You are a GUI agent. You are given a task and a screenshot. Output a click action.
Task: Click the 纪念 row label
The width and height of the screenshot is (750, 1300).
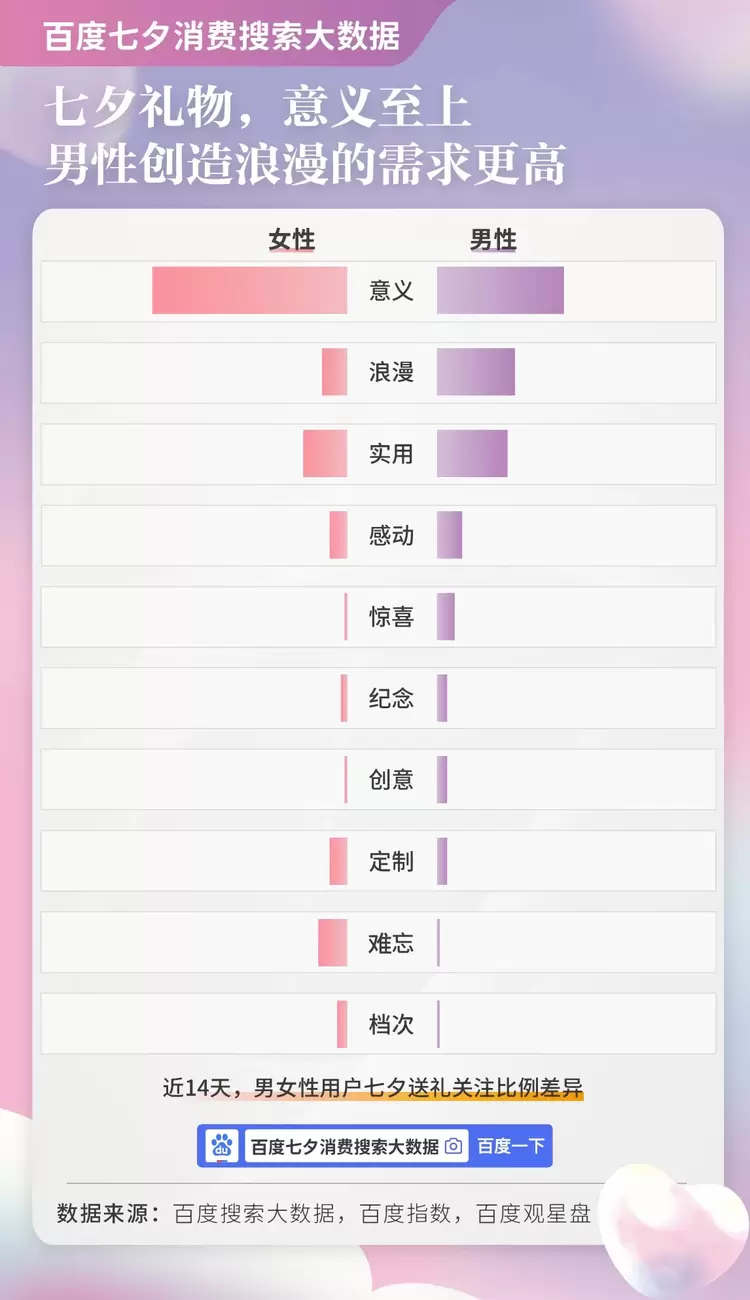[391, 699]
